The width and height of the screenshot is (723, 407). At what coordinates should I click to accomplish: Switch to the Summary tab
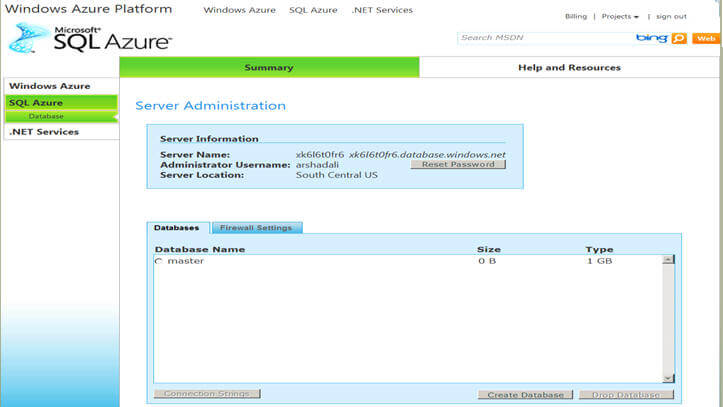click(x=269, y=67)
